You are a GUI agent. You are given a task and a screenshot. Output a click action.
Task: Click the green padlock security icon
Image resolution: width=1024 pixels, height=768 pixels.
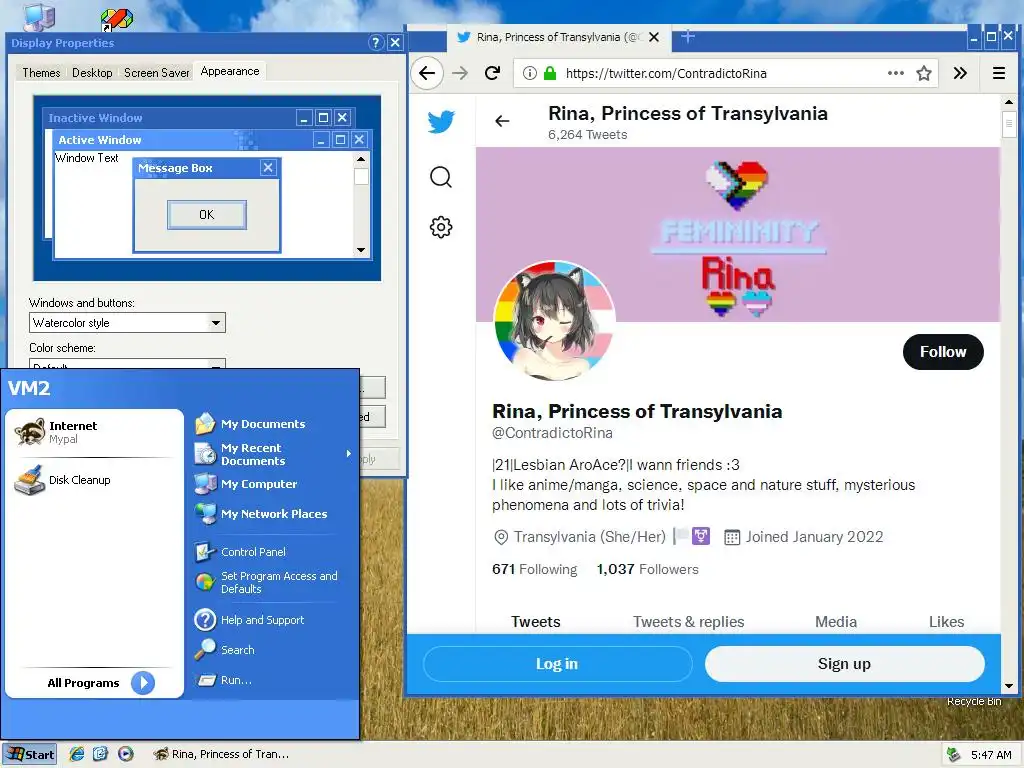pos(550,73)
